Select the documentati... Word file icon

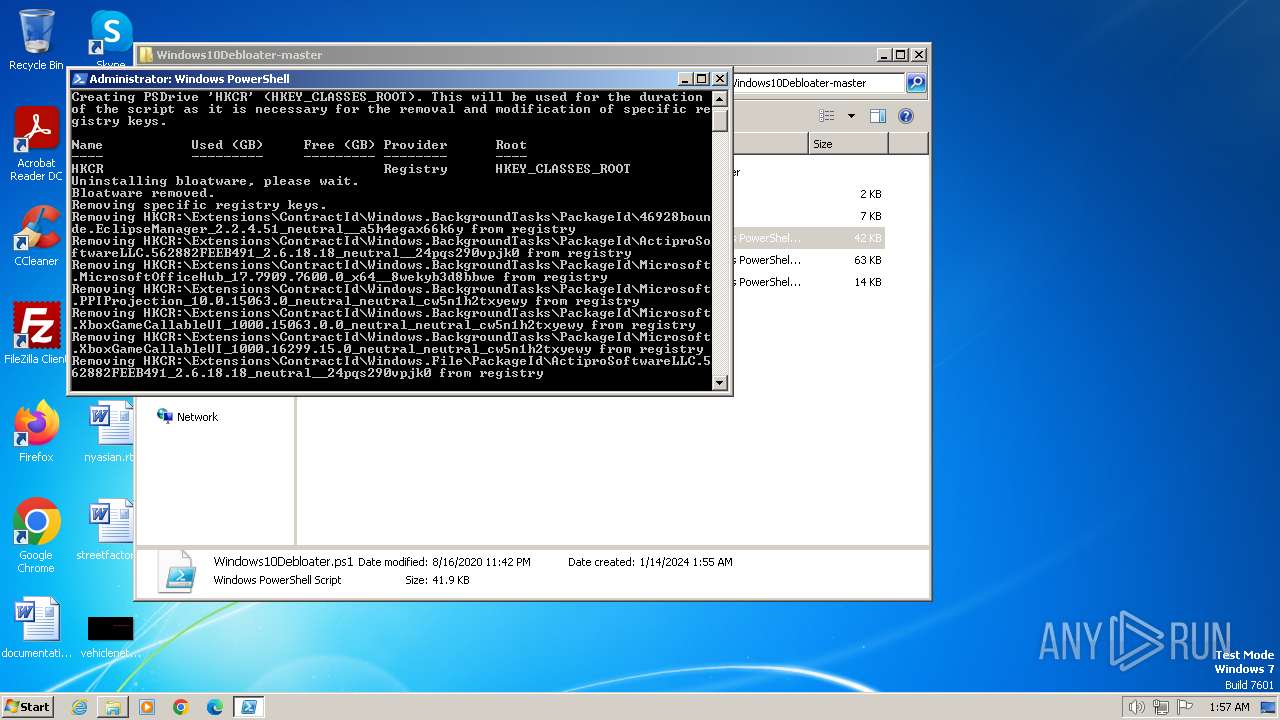coord(36,628)
